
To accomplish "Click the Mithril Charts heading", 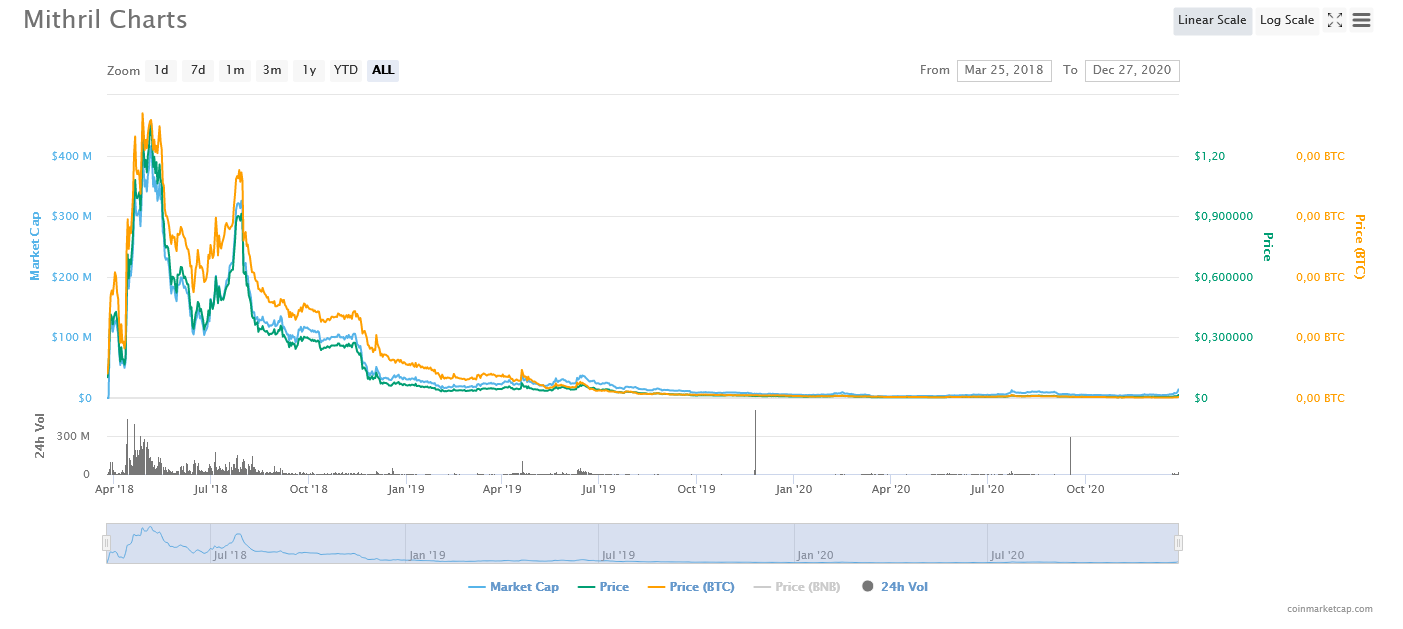I will click(x=105, y=19).
